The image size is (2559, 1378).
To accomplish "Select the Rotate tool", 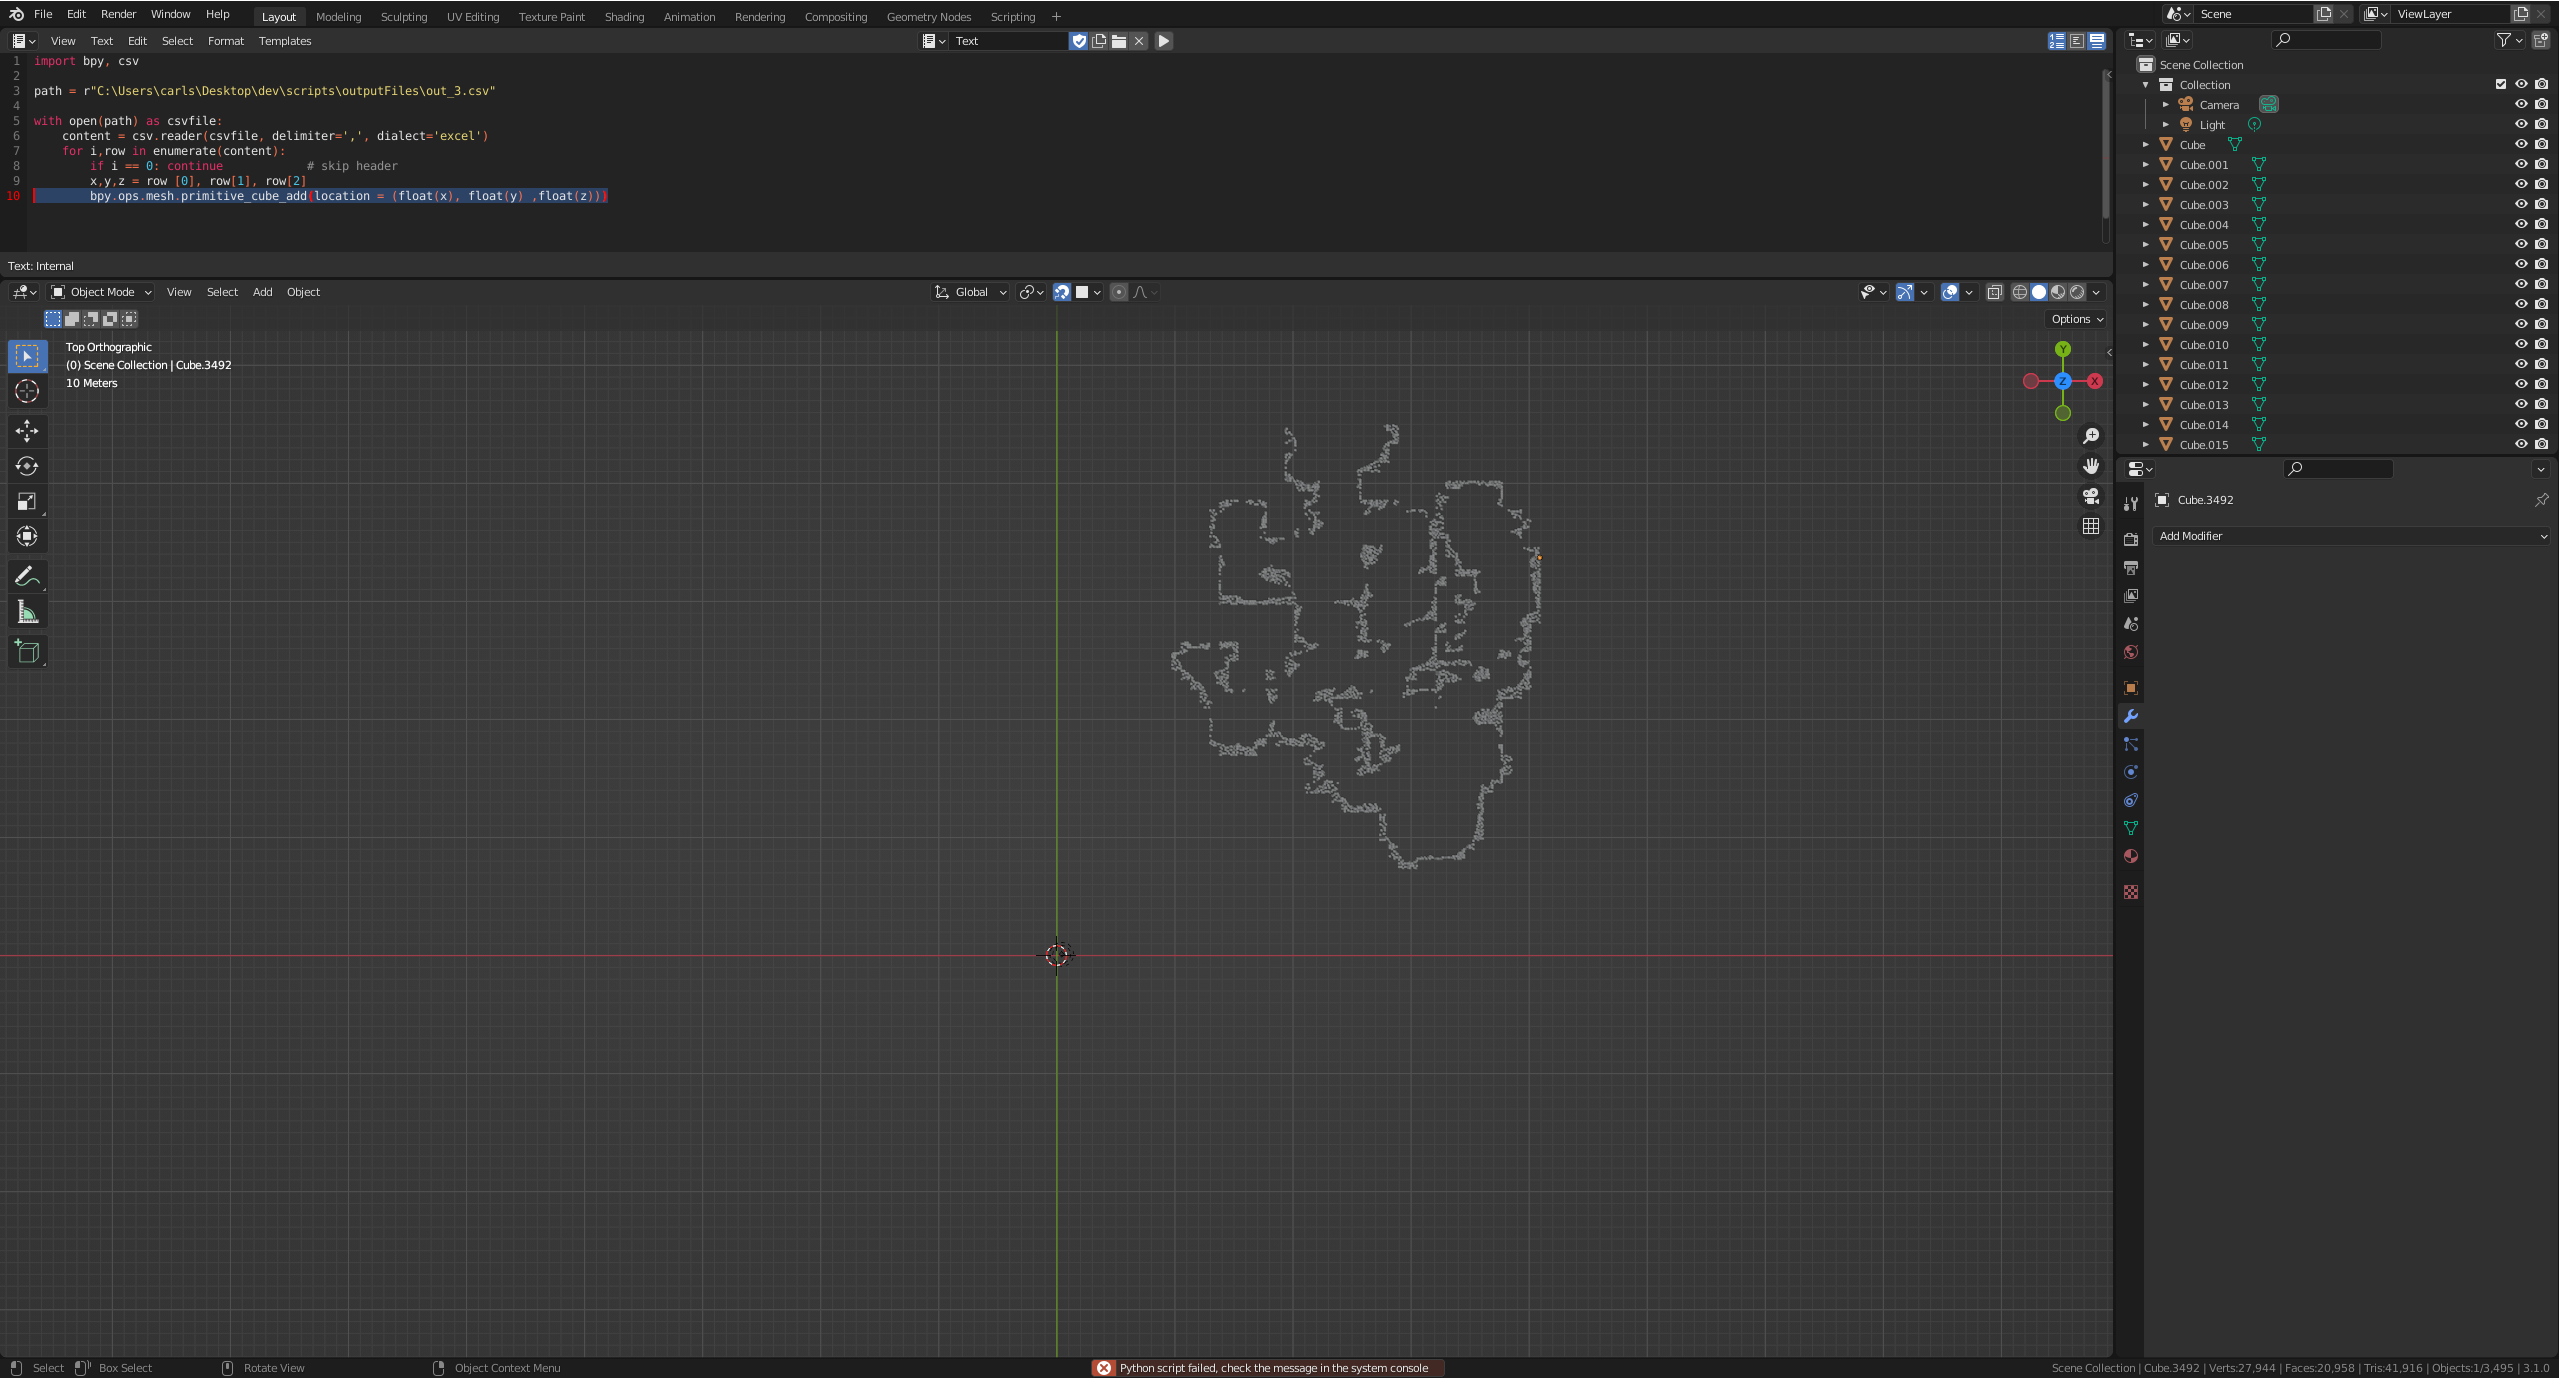I will (27, 466).
